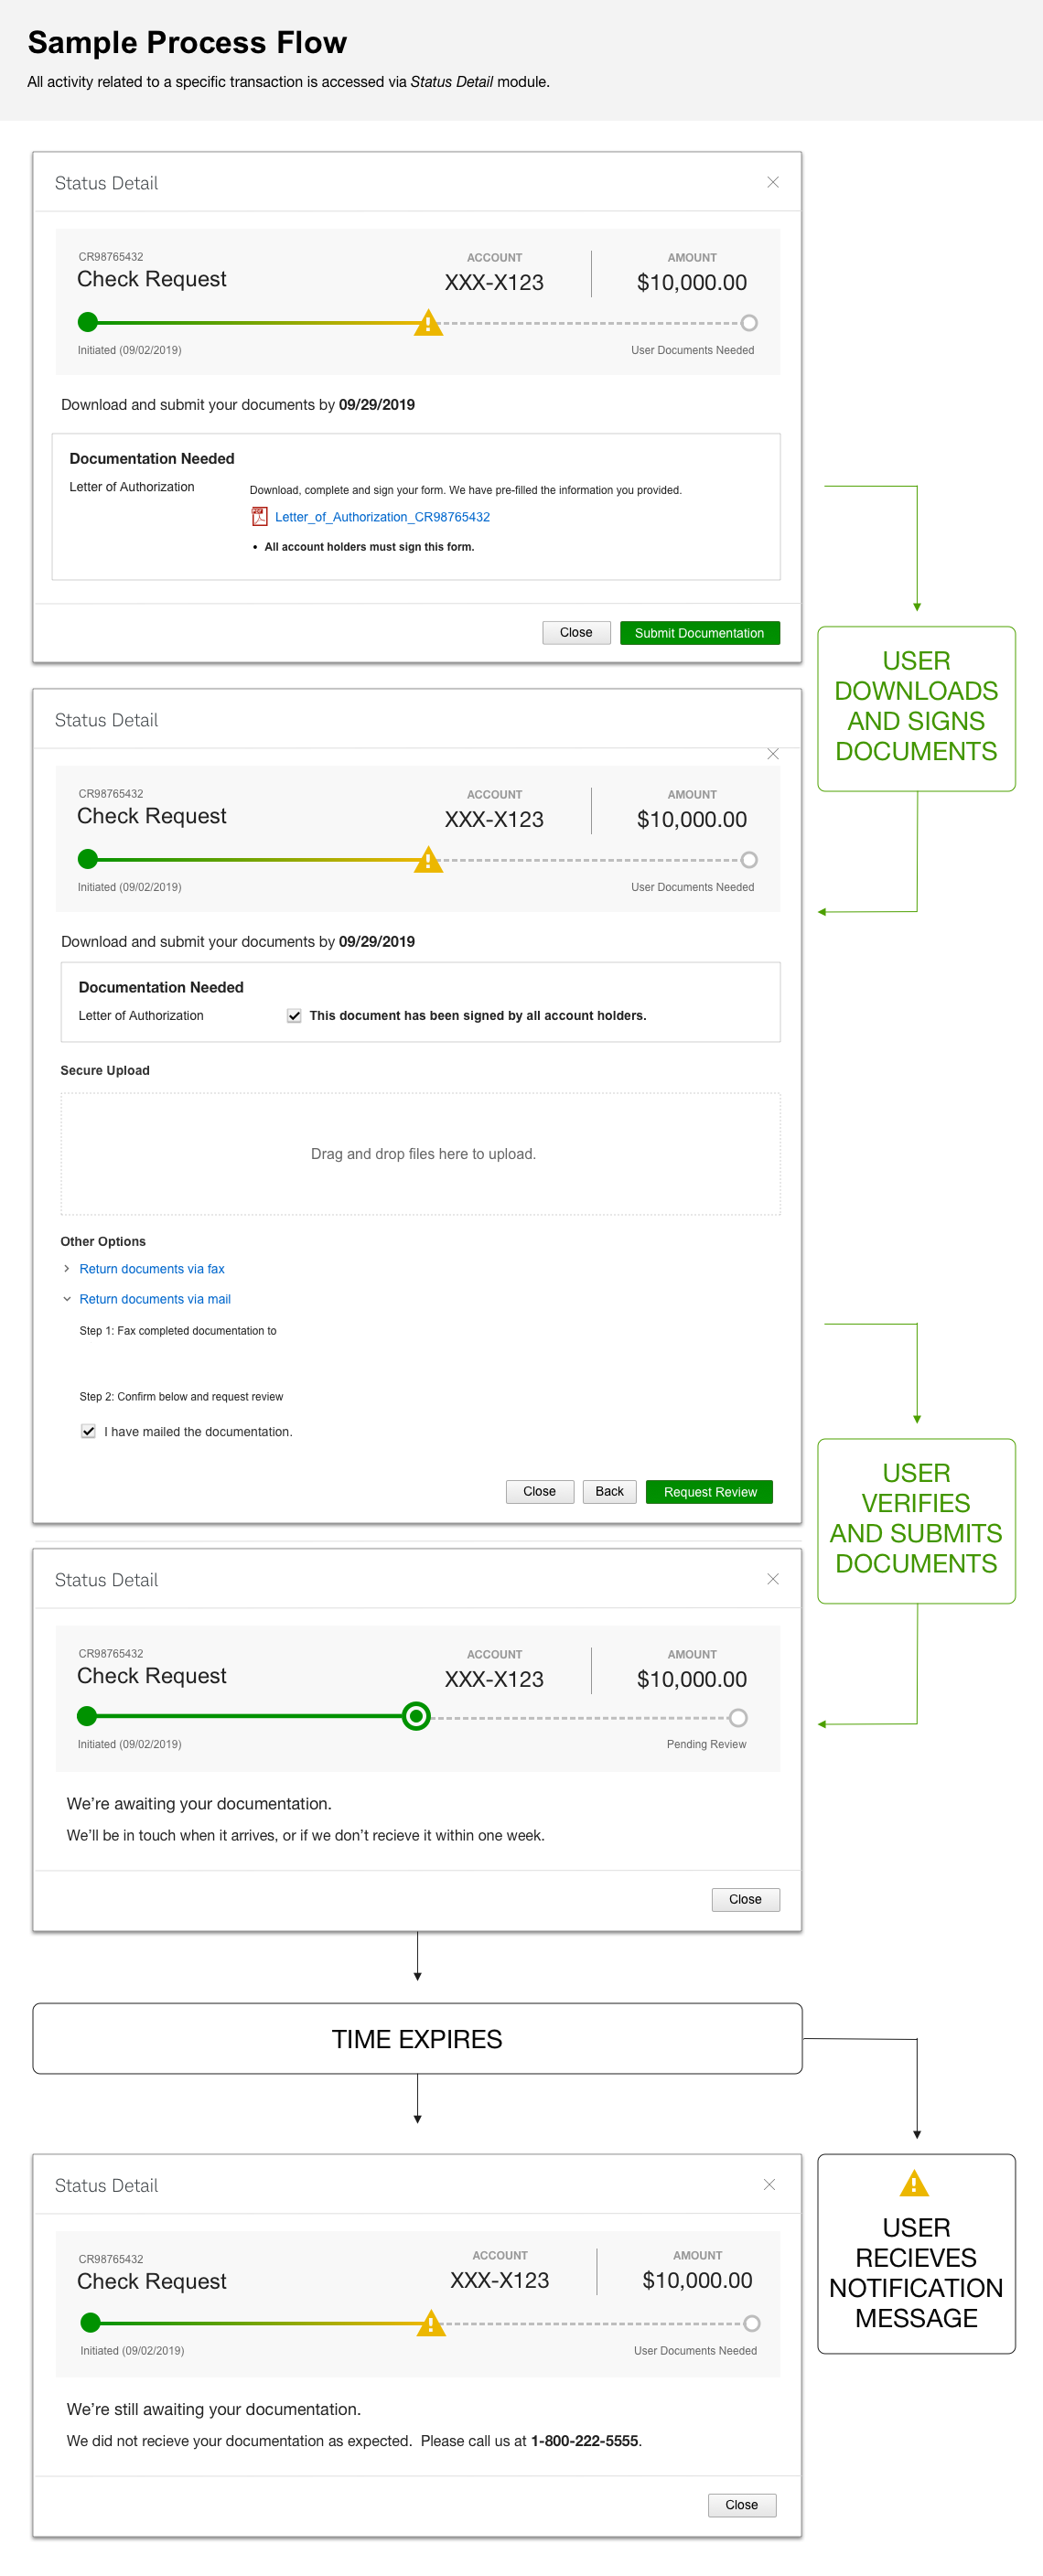Toggle 'signed by all account holders' checkbox

pos(294,1016)
